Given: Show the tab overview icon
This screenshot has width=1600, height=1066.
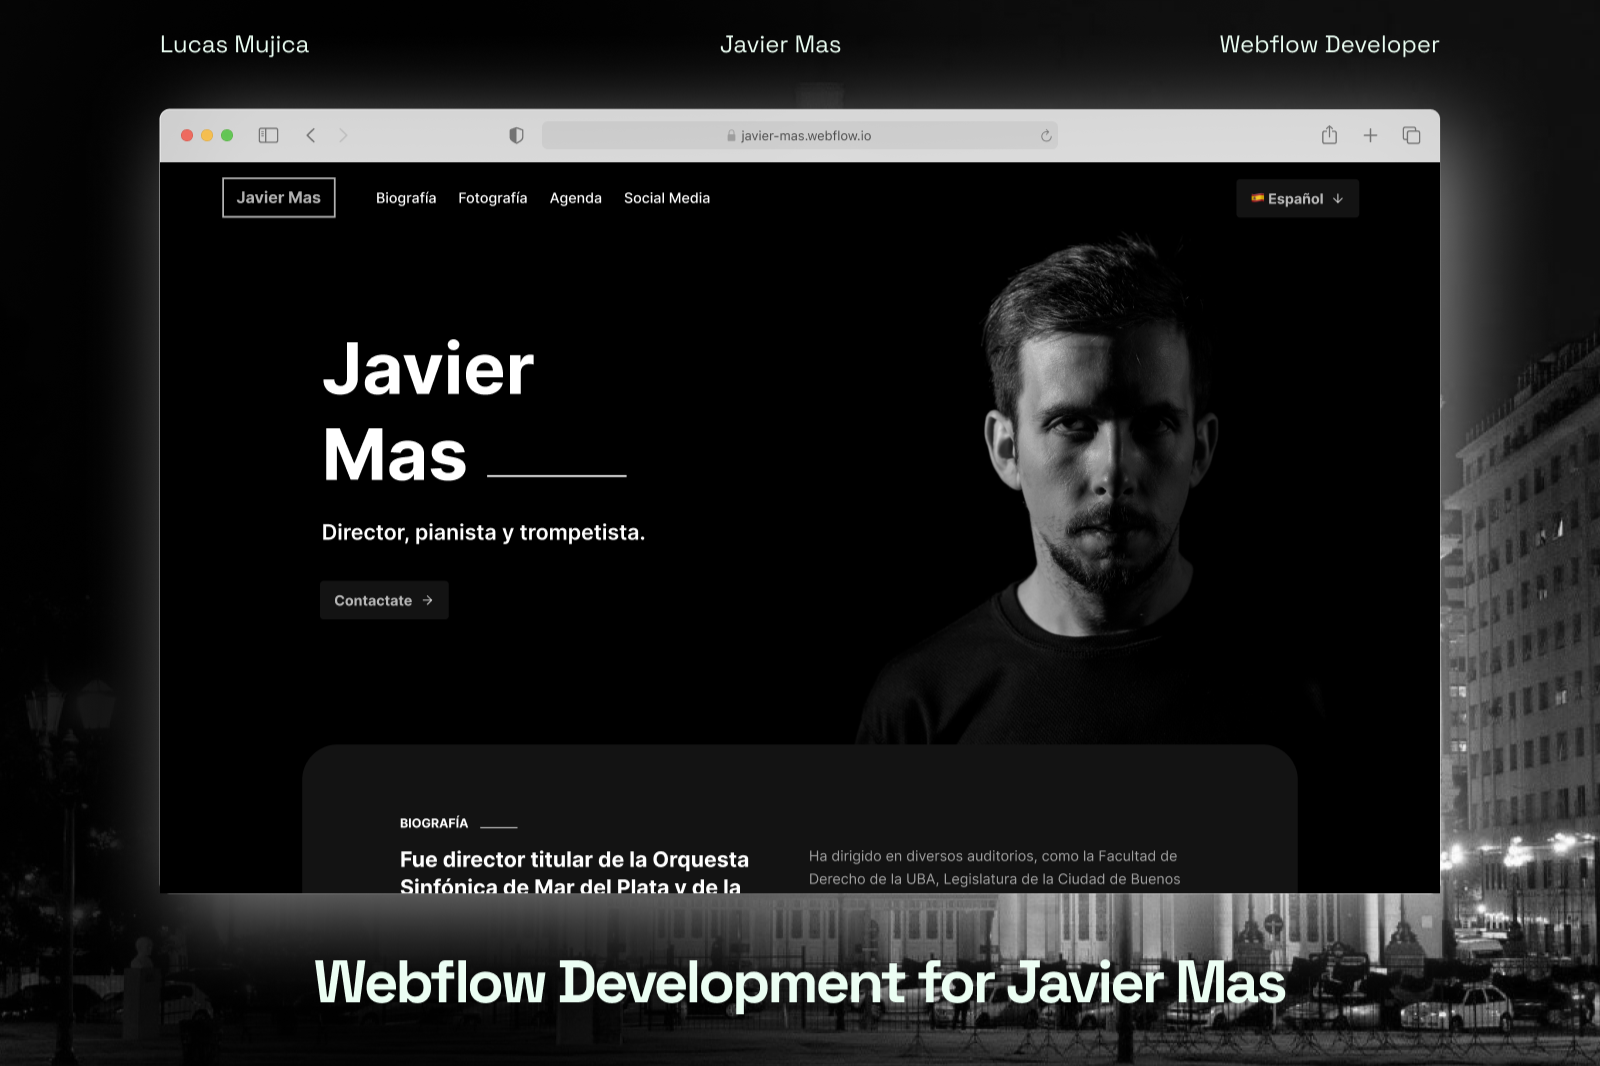Looking at the screenshot, I should (1411, 135).
